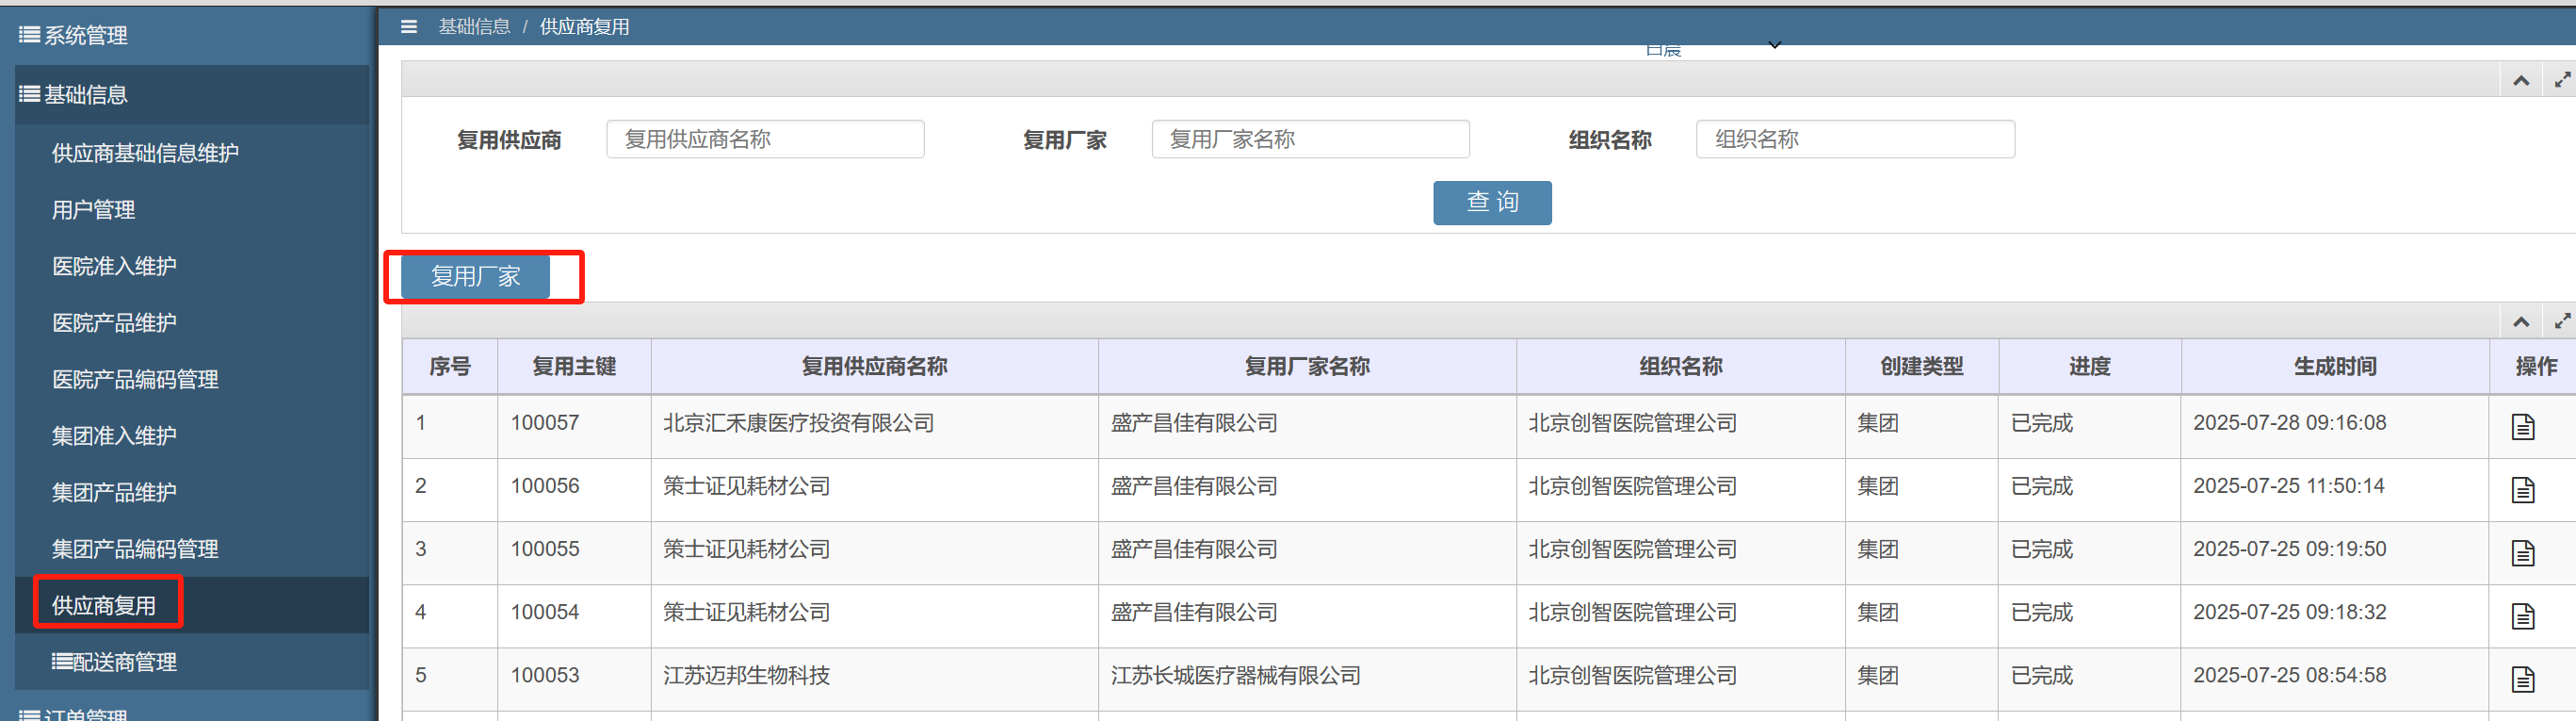The width and height of the screenshot is (2576, 721).
Task: Click the 查询 search button
Action: 1492,203
